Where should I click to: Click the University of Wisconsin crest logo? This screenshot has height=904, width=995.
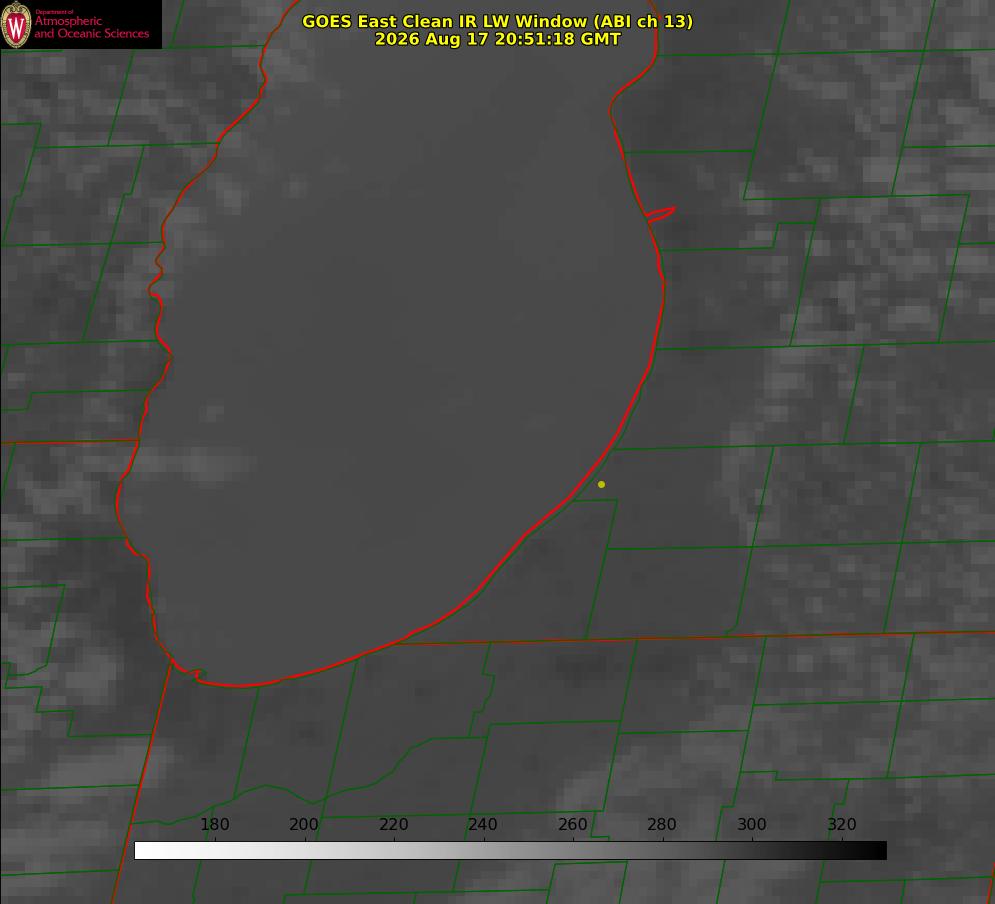16,24
